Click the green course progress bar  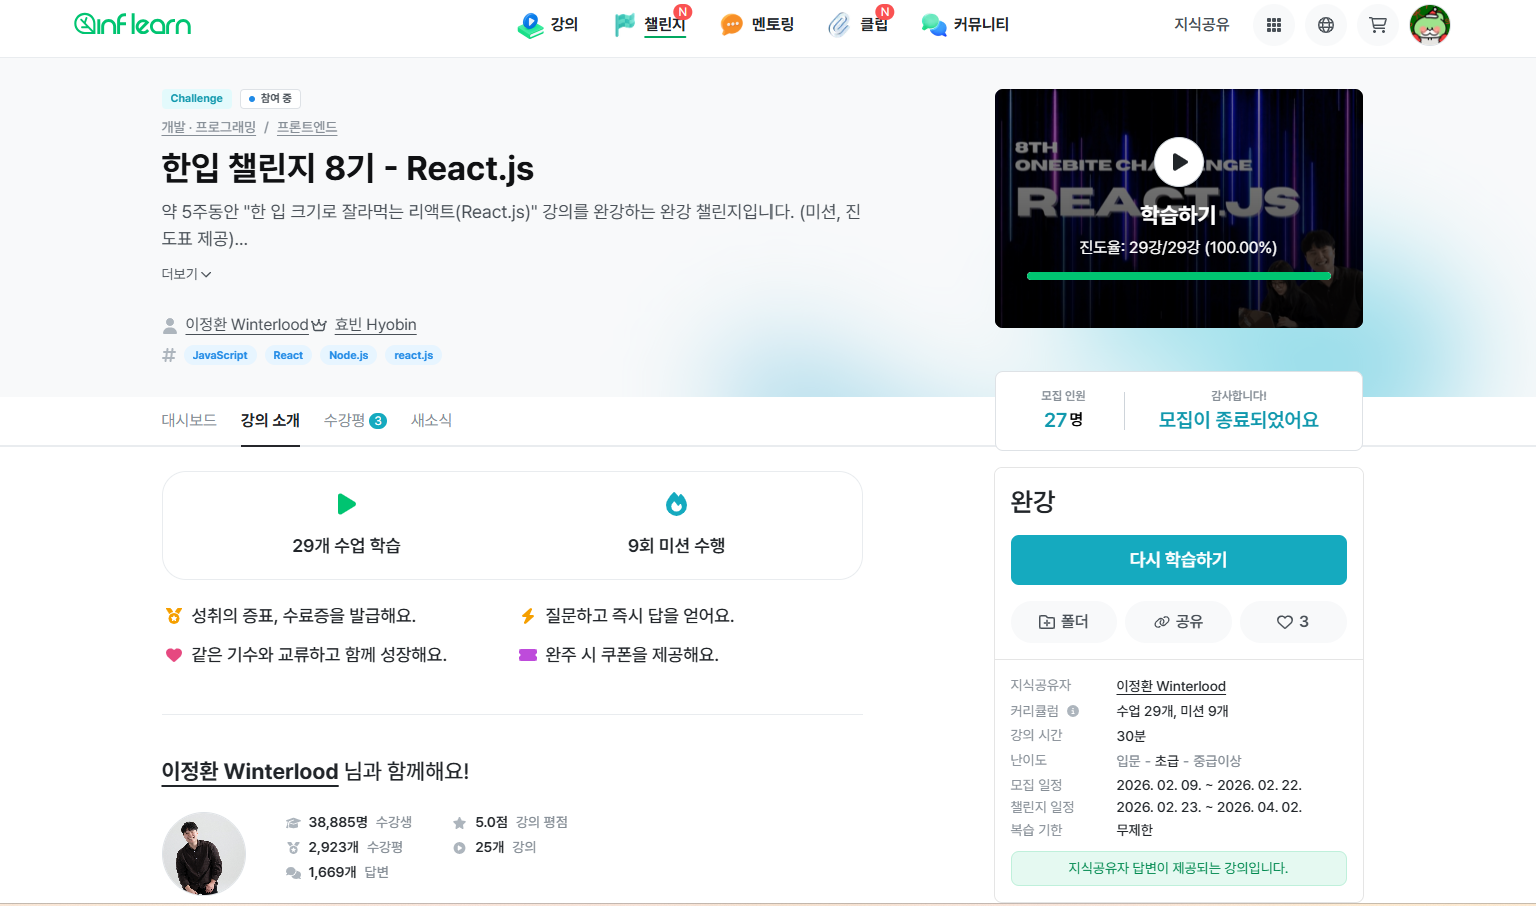pyautogui.click(x=1179, y=276)
